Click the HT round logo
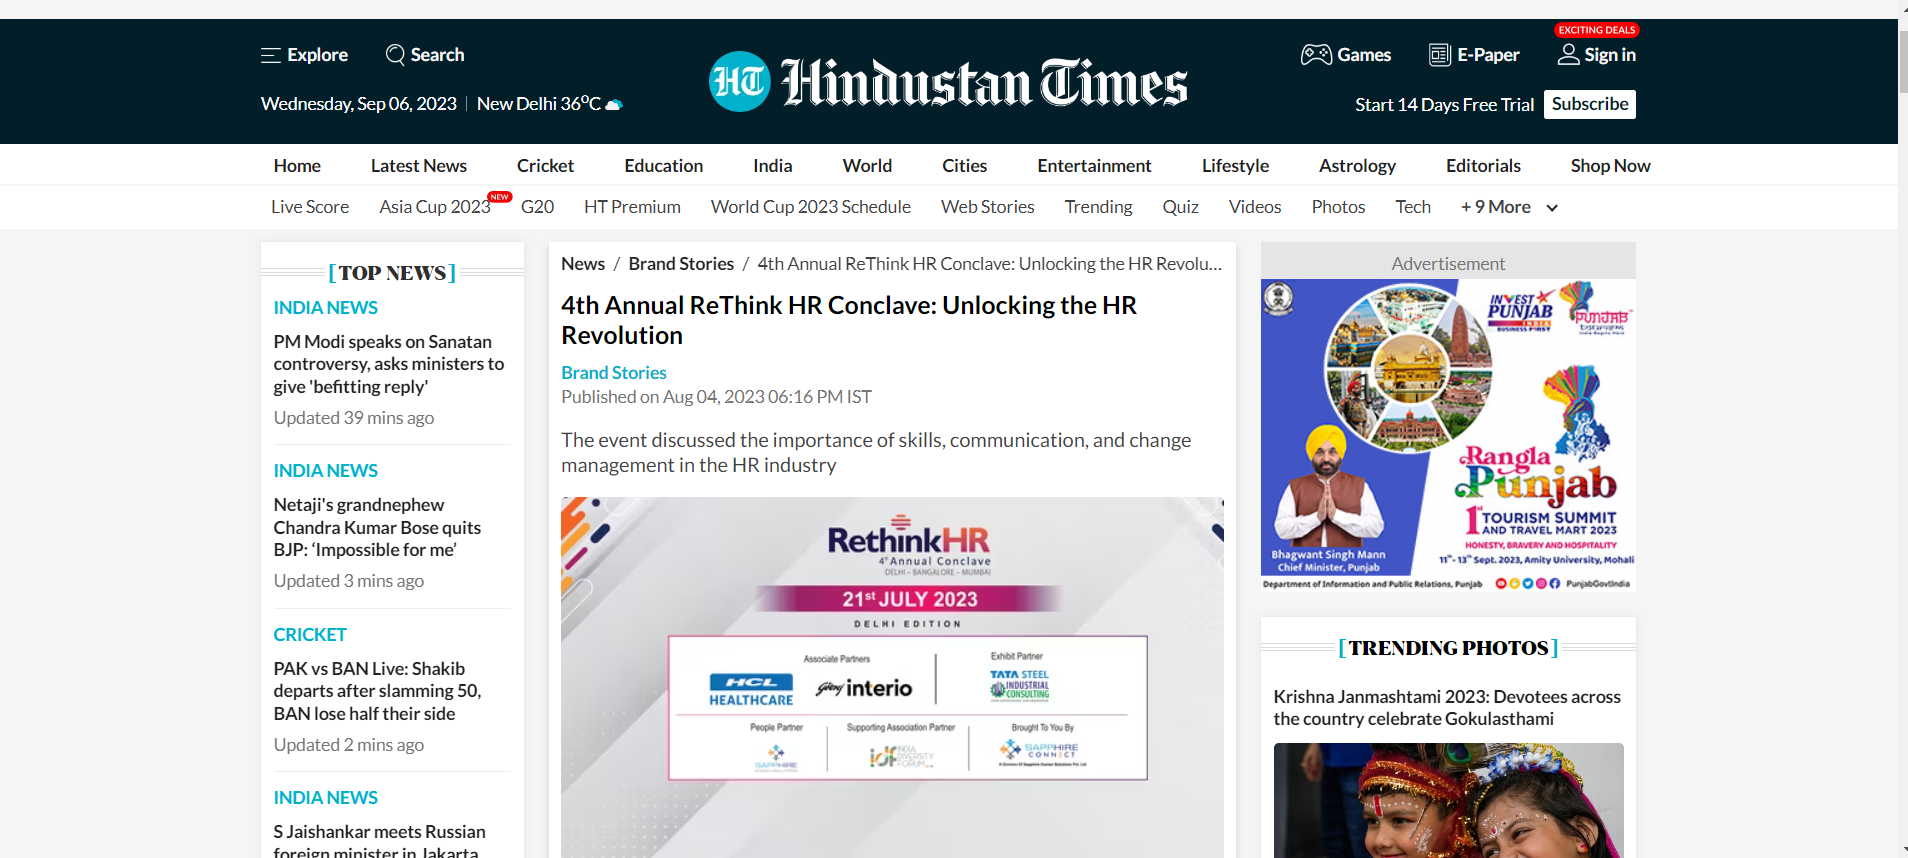 click(740, 81)
